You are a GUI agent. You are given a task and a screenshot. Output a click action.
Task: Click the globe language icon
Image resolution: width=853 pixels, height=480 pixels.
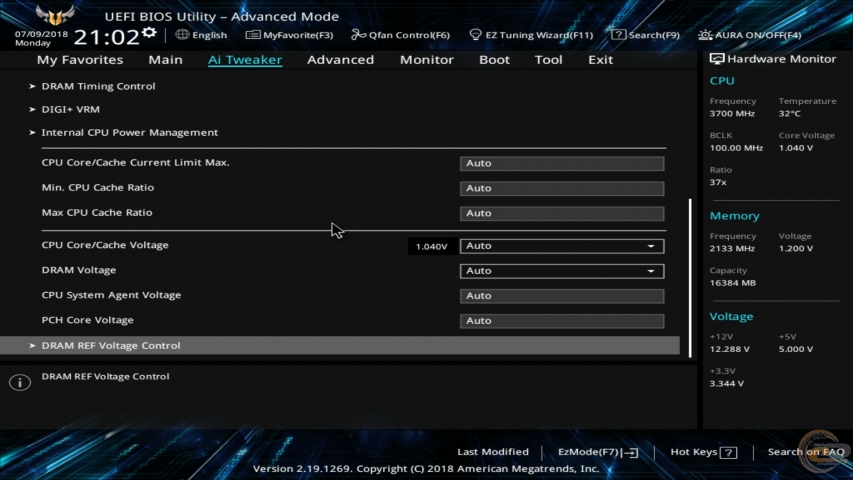tap(182, 35)
